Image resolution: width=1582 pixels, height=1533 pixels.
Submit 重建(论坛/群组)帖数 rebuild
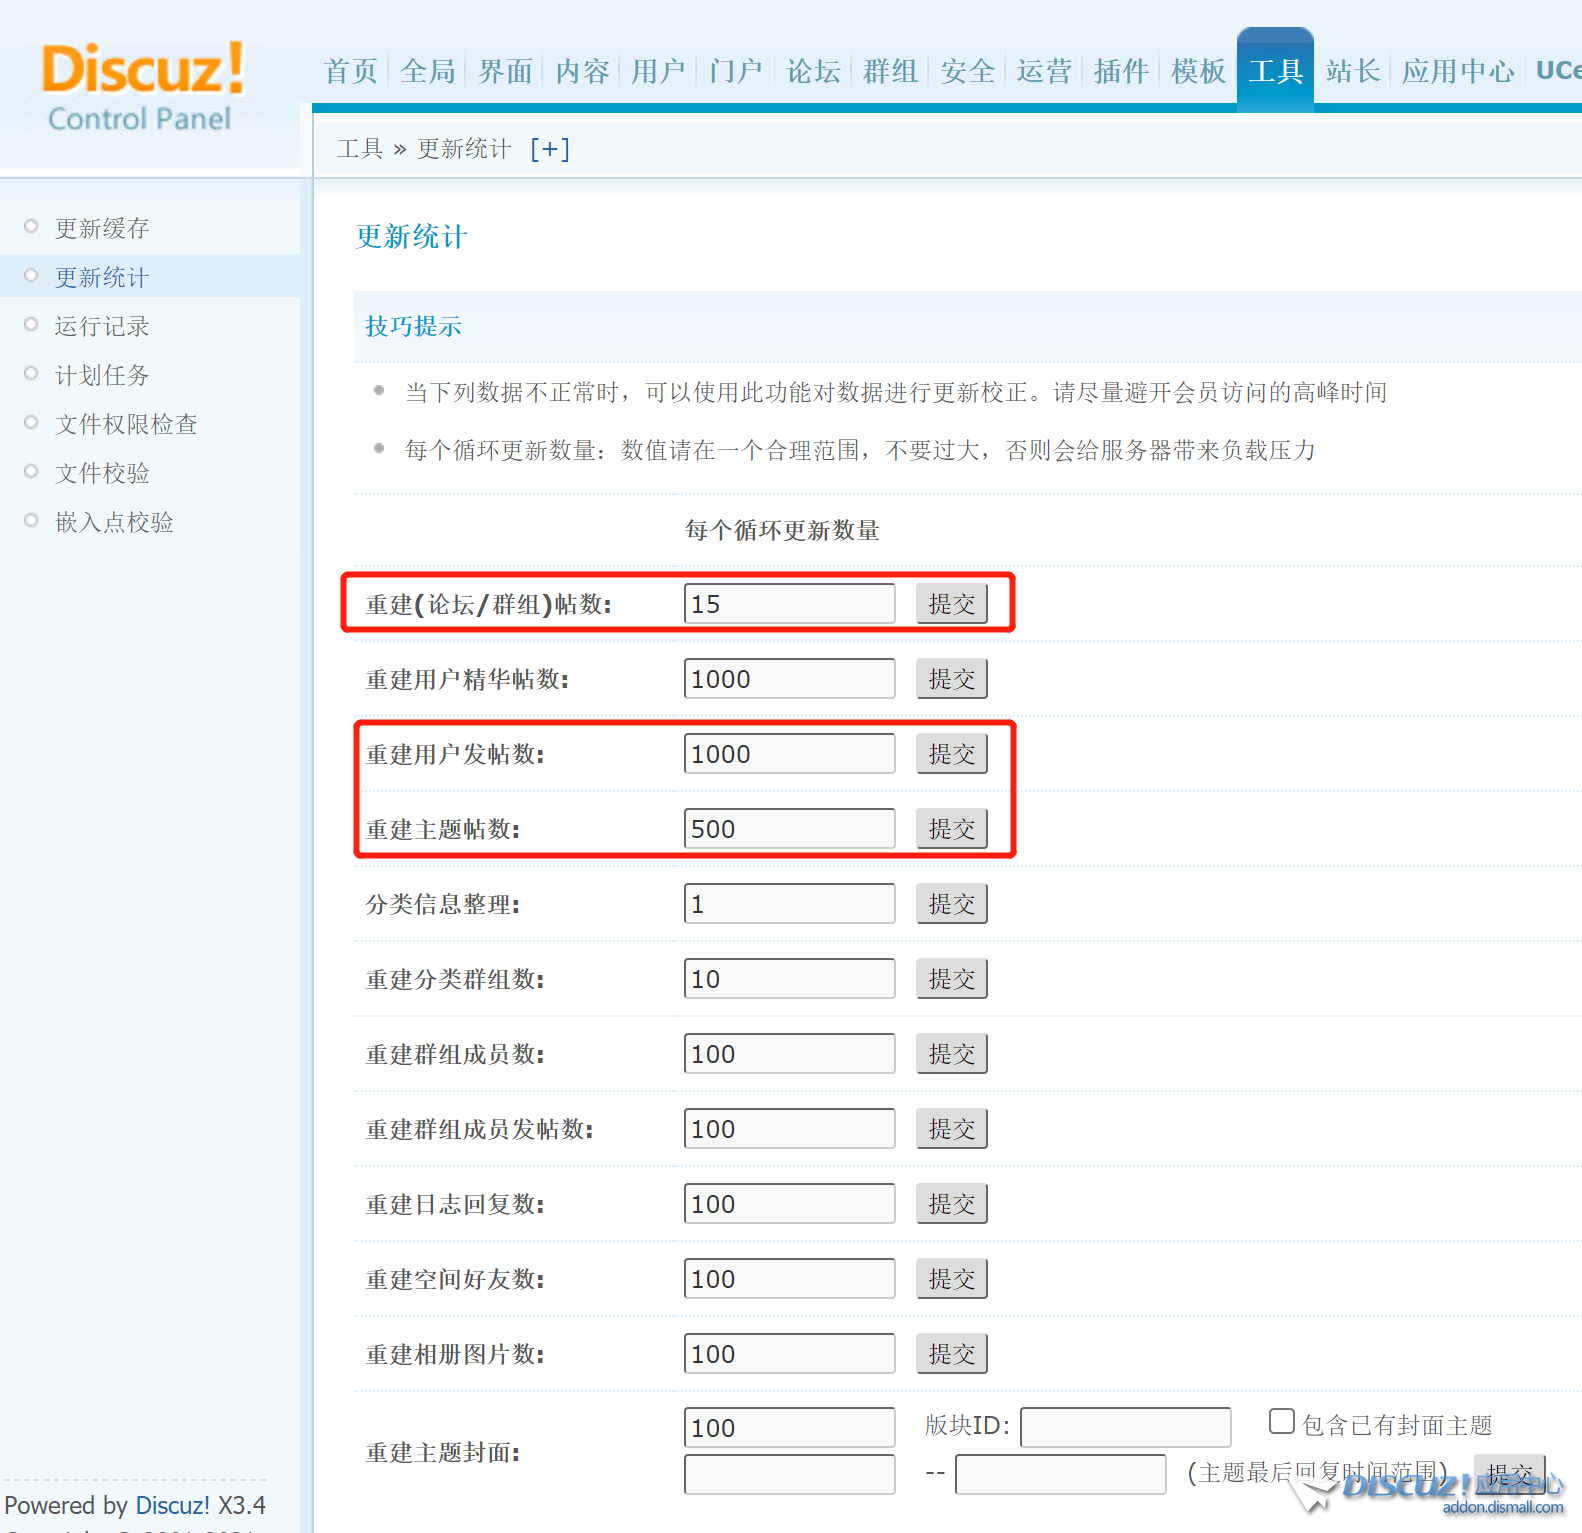coord(951,604)
